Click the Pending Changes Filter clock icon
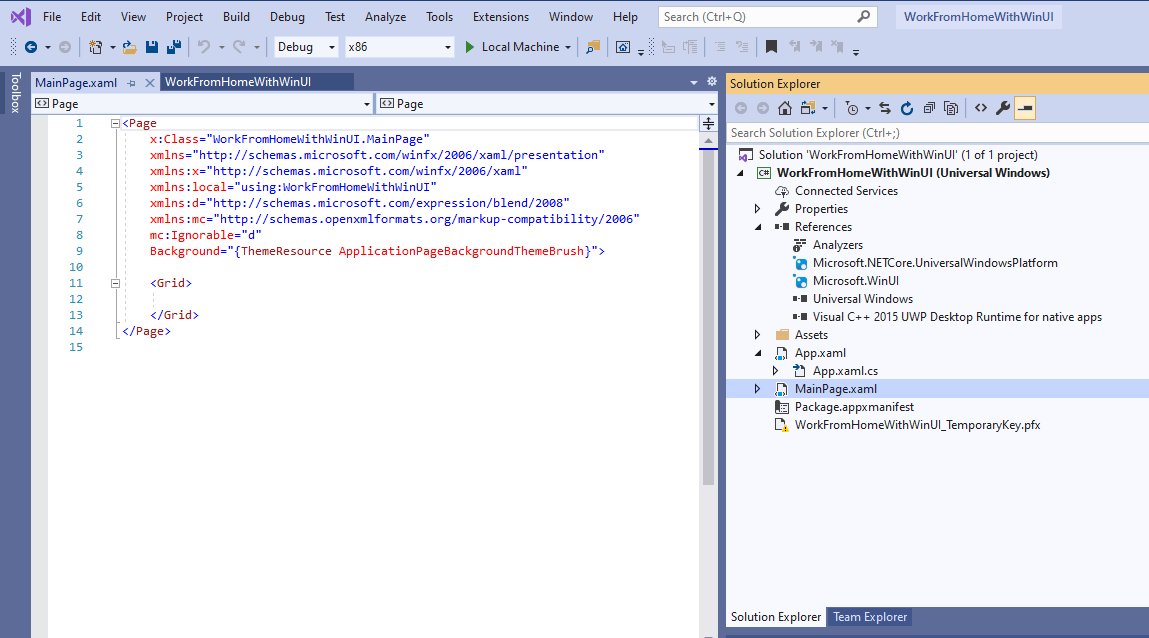The image size is (1149, 638). 851,108
